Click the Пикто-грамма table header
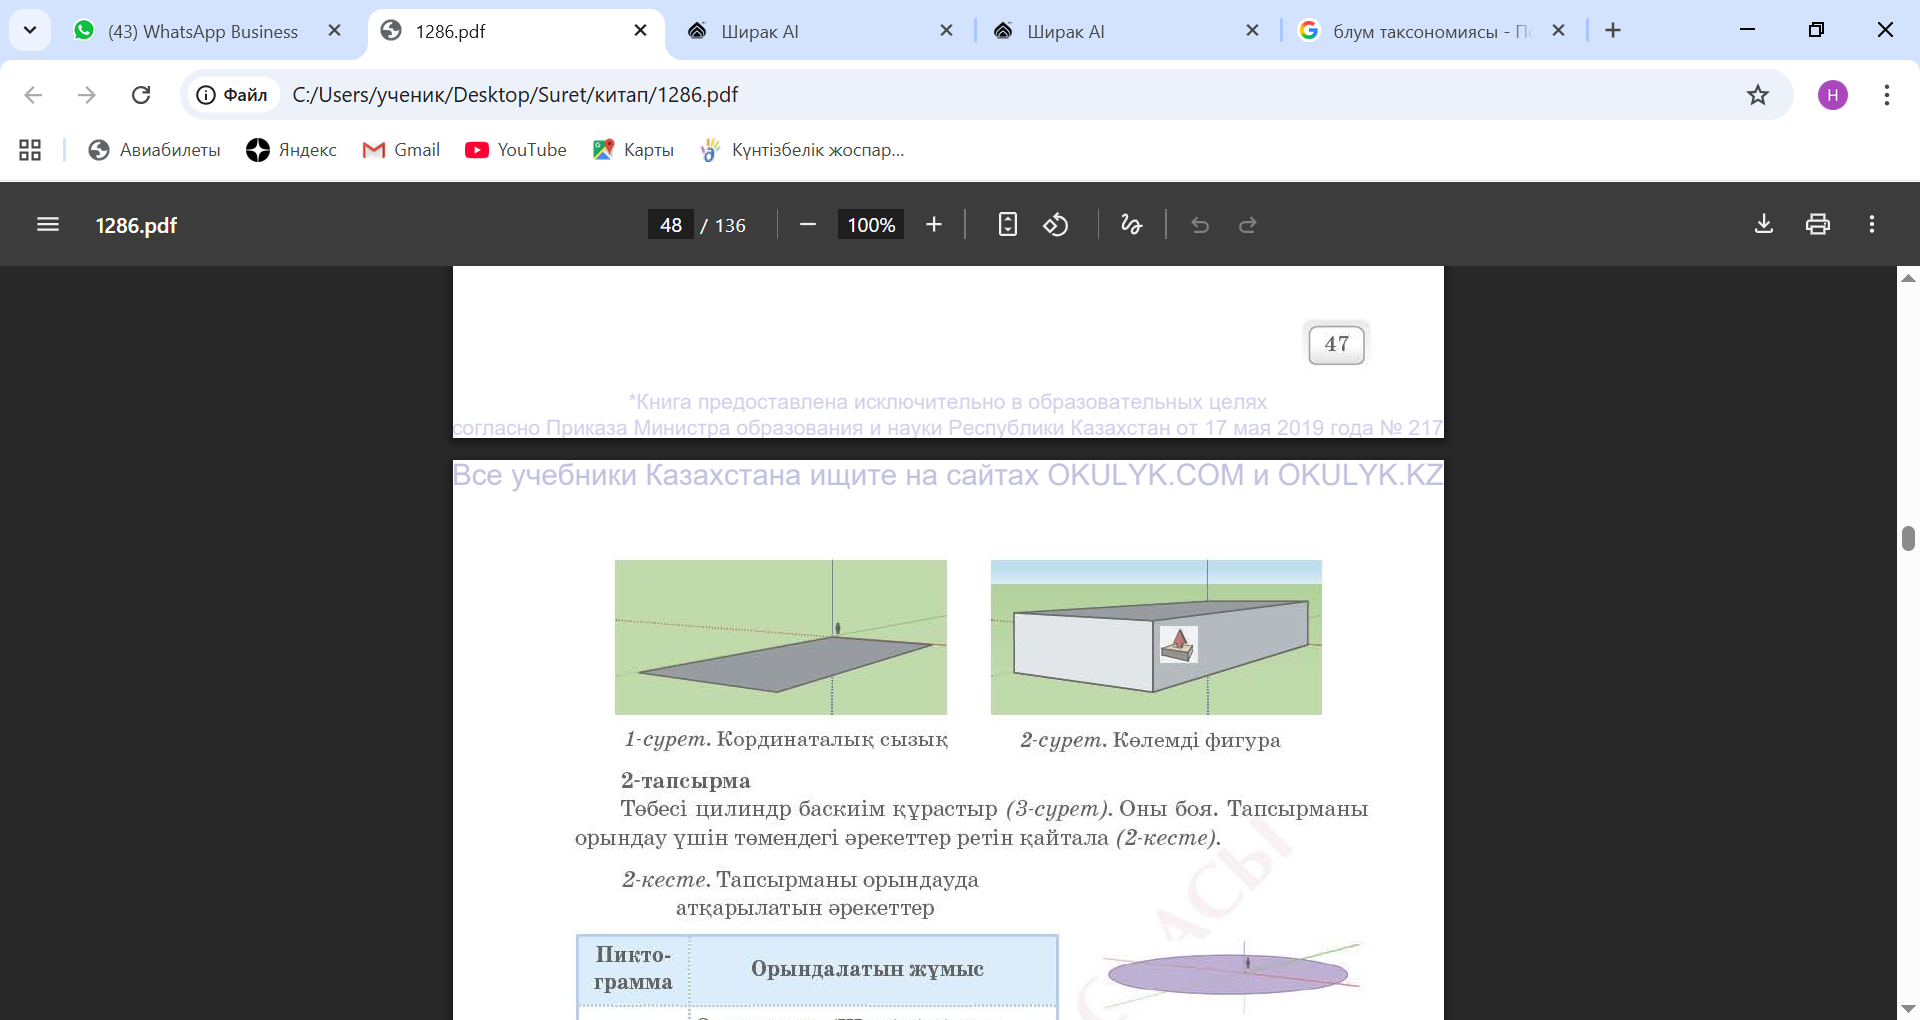 coord(633,969)
